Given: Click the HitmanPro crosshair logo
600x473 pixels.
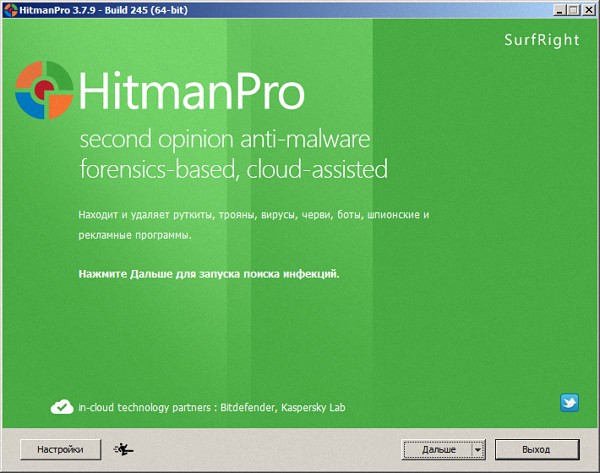Looking at the screenshot, I should pos(44,91).
